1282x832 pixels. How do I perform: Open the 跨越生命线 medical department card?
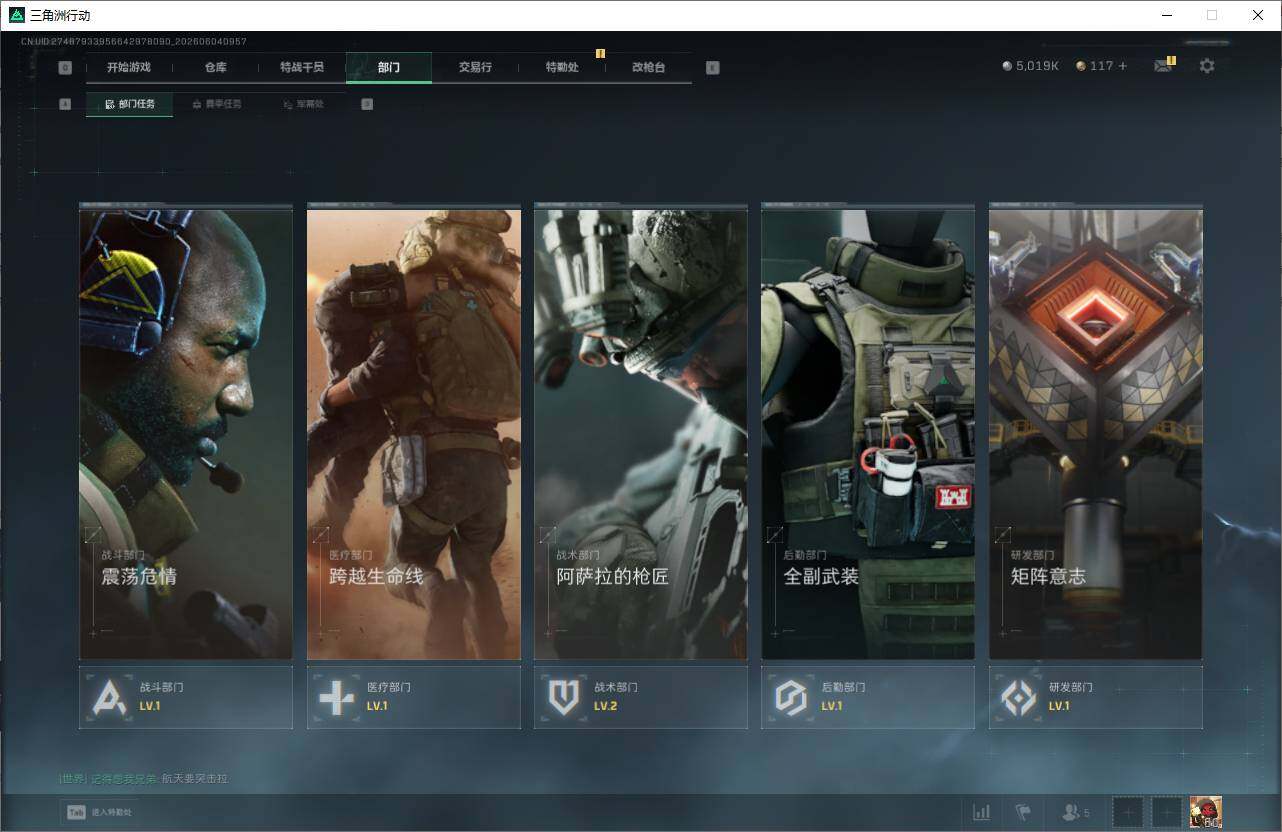(413, 432)
